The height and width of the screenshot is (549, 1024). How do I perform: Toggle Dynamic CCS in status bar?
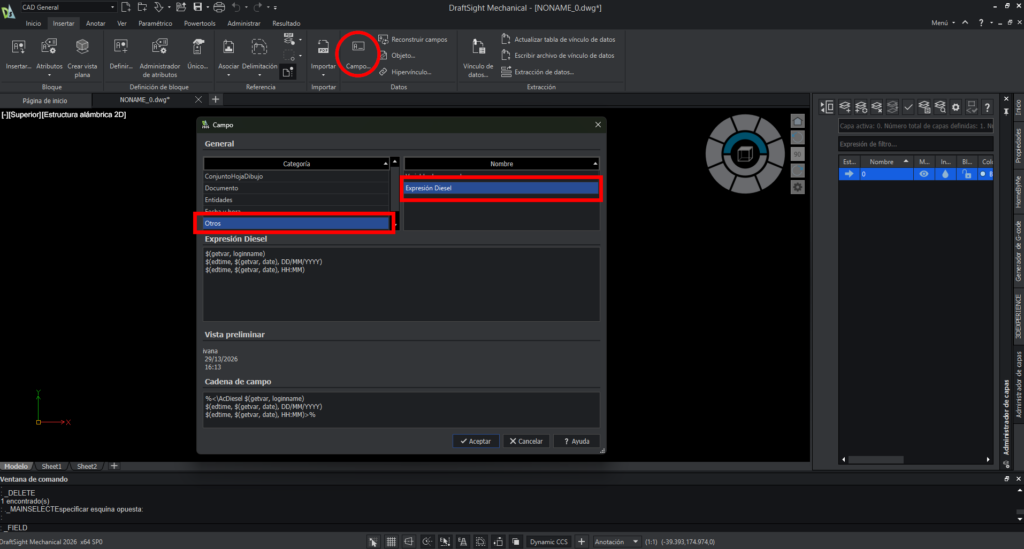click(549, 542)
